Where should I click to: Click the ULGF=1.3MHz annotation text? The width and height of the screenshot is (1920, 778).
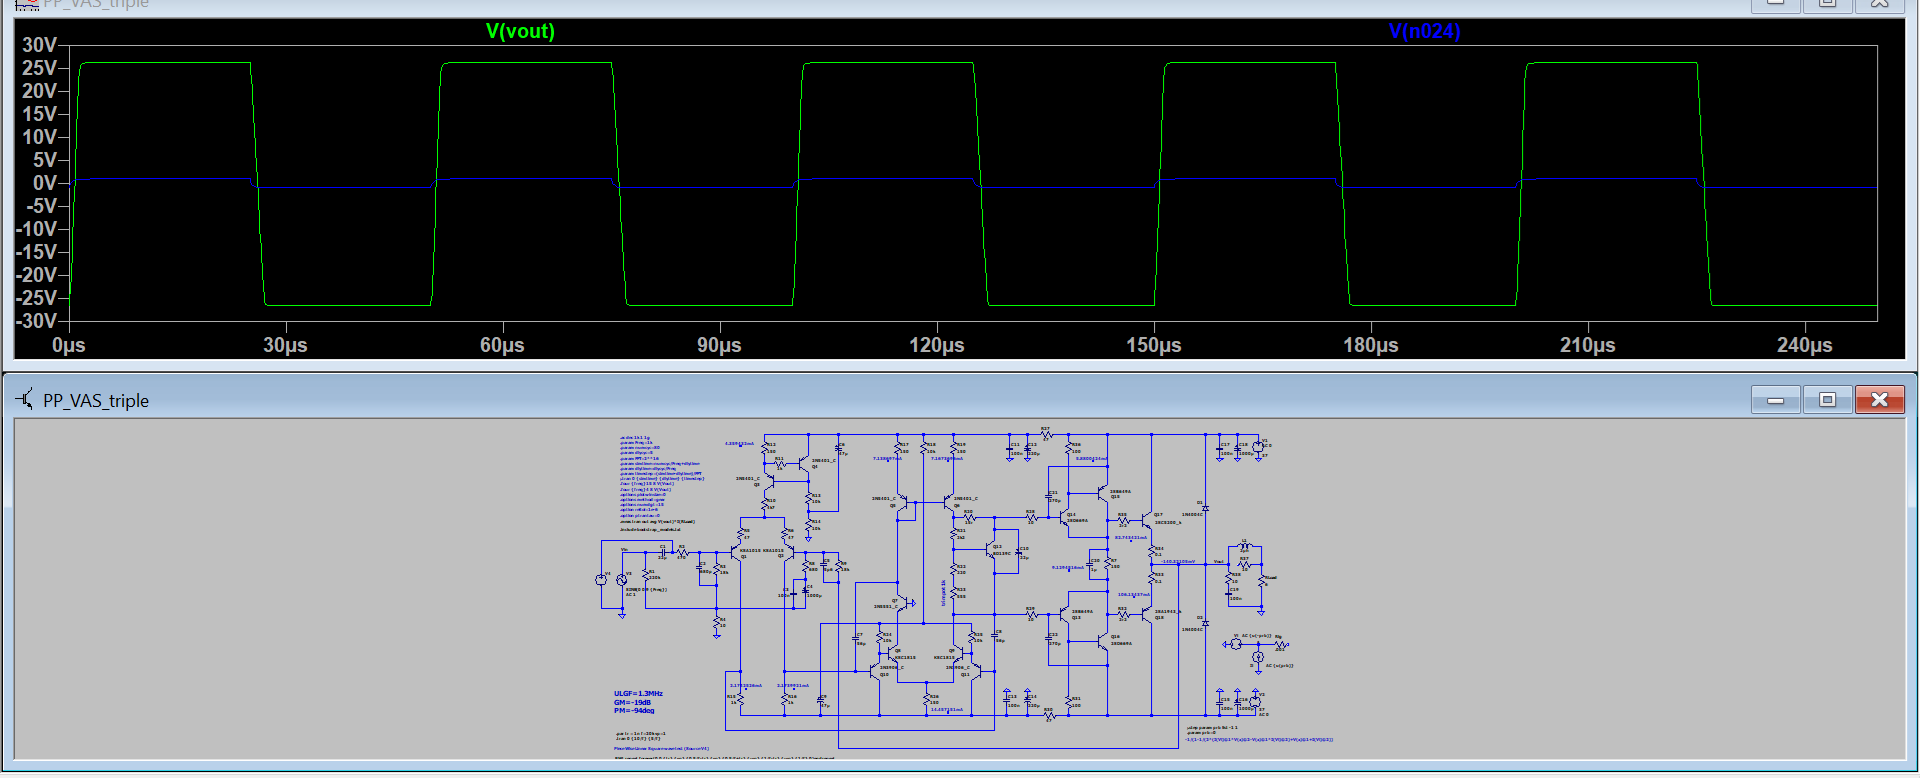(638, 693)
